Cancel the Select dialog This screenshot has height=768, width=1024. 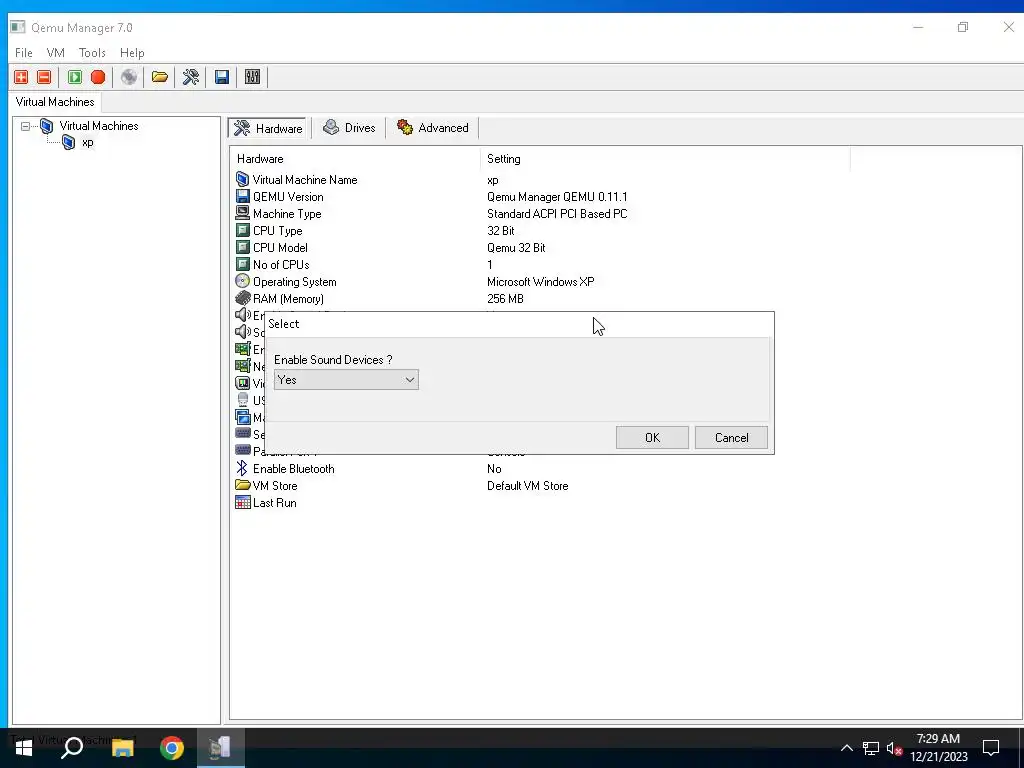click(731, 438)
